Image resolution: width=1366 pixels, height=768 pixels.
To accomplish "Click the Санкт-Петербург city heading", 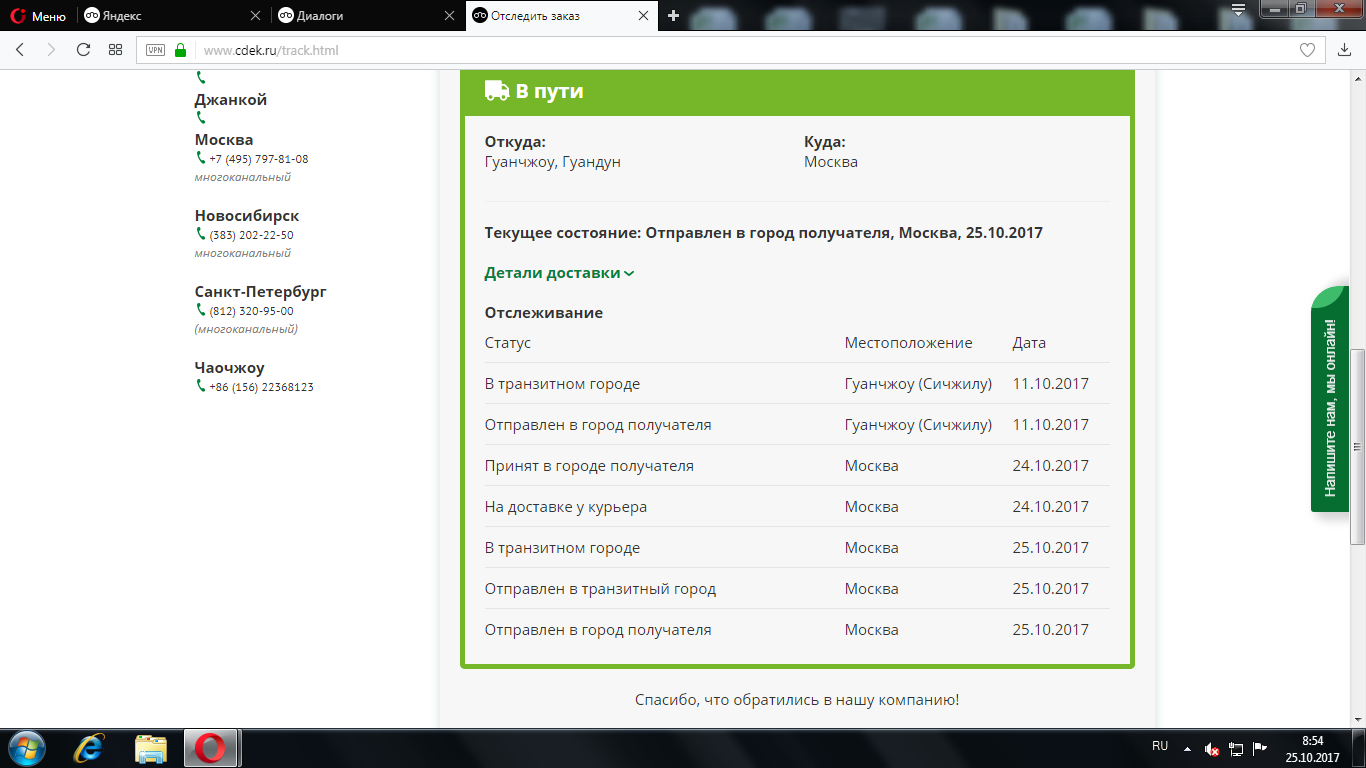I will click(261, 292).
